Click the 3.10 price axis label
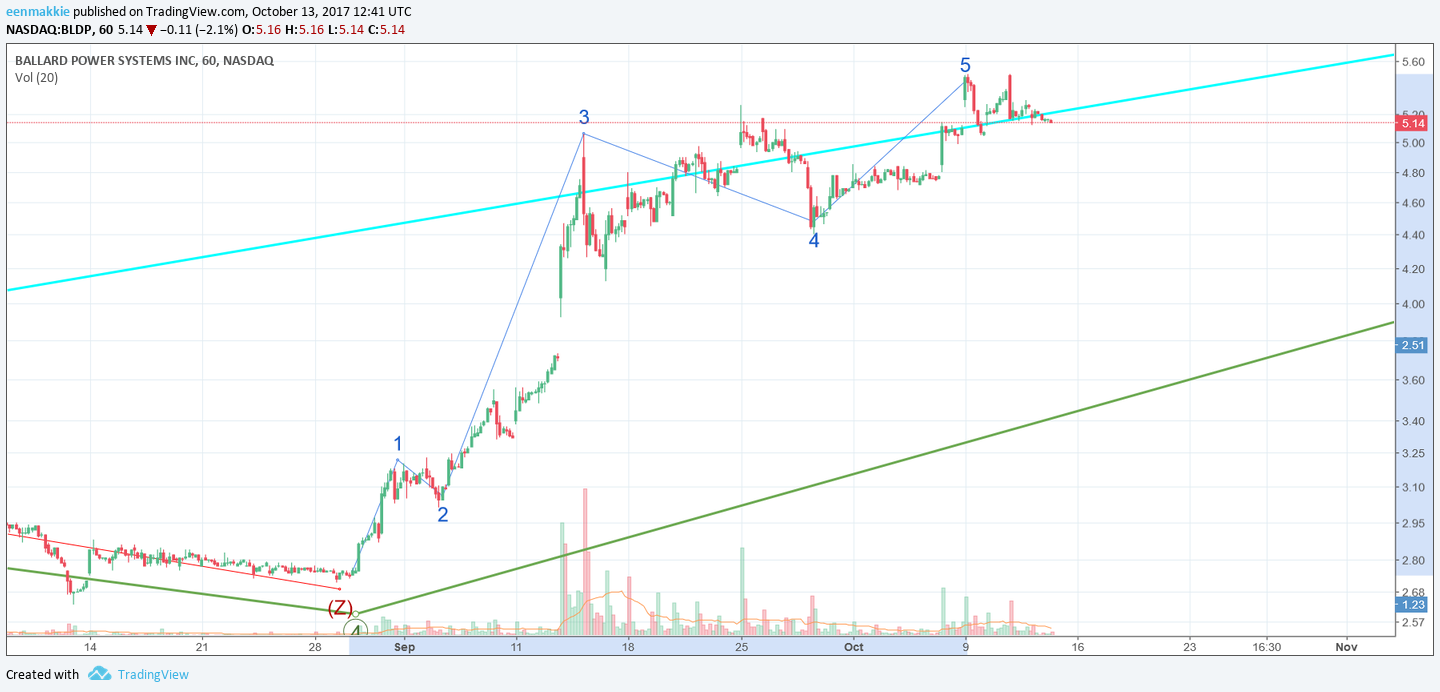 point(1413,487)
